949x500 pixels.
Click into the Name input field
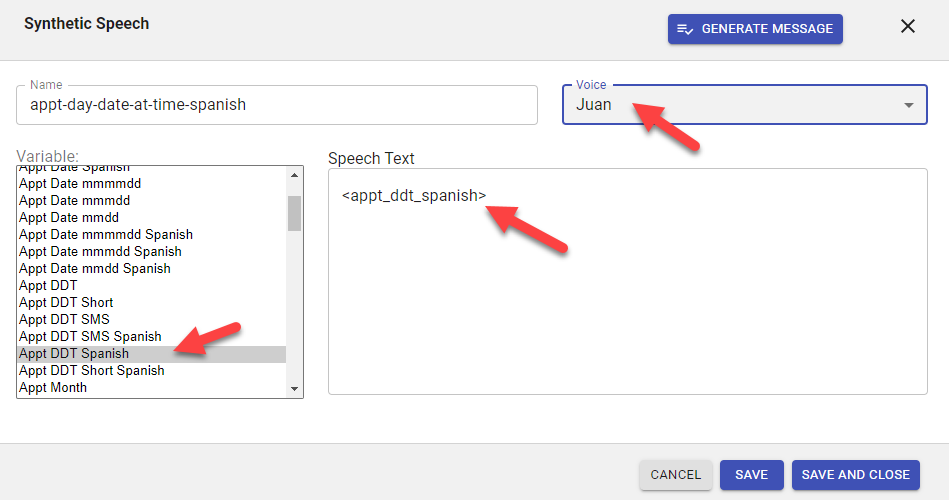pos(277,104)
